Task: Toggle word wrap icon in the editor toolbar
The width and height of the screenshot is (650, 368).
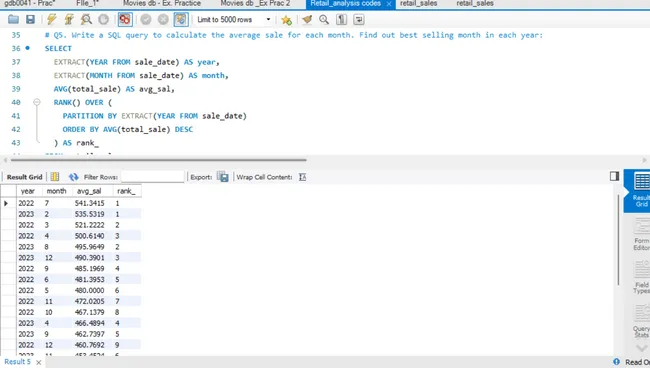Action: click(x=359, y=19)
